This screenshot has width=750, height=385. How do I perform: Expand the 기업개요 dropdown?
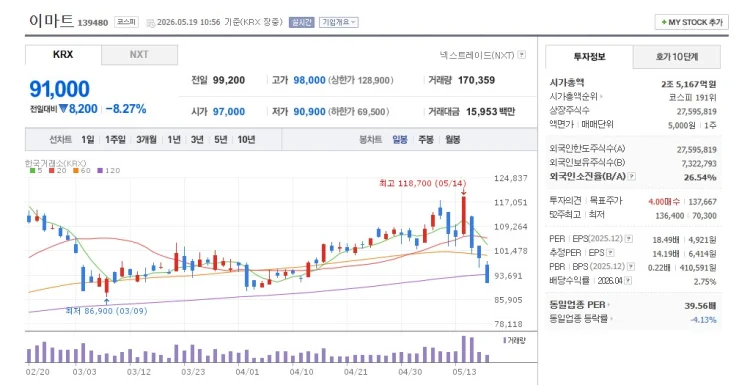(339, 22)
